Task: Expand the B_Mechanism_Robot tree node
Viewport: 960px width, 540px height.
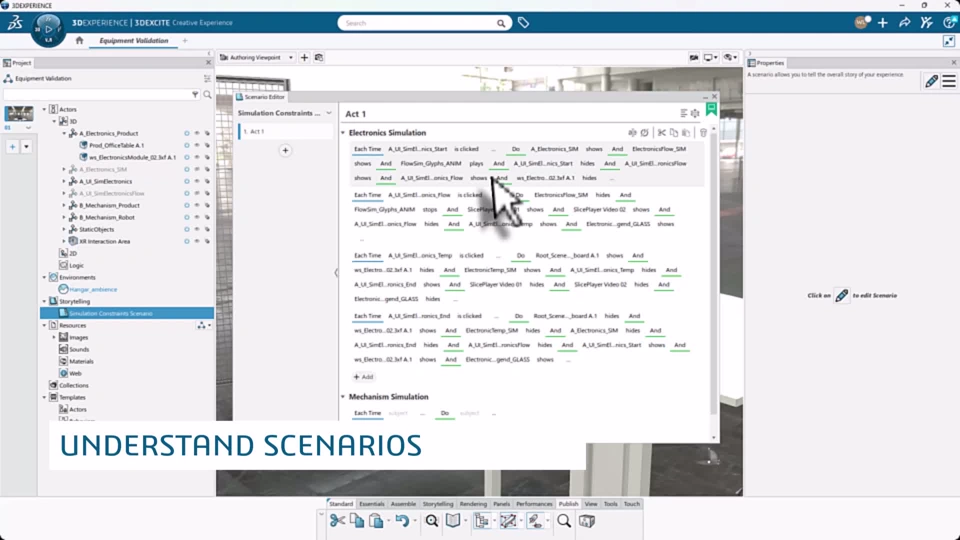Action: [x=64, y=217]
